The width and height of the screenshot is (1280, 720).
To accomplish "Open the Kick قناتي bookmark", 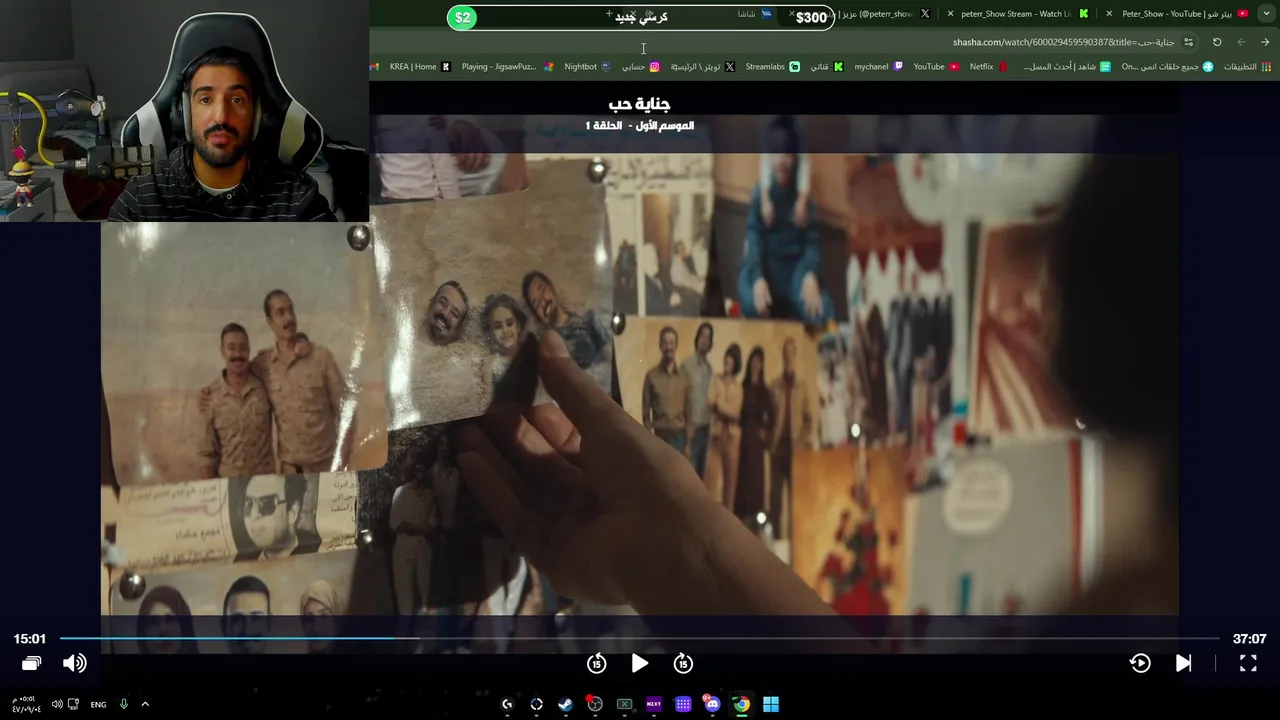I will (826, 67).
